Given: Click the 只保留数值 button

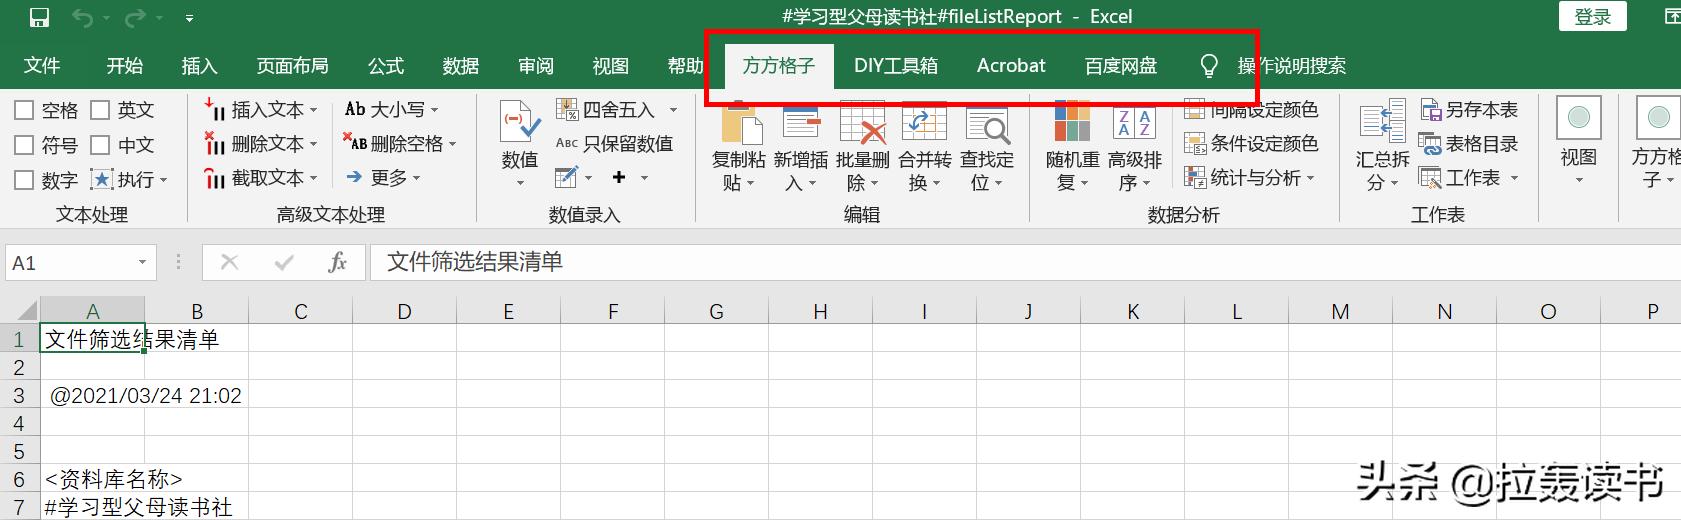Looking at the screenshot, I should click(615, 144).
